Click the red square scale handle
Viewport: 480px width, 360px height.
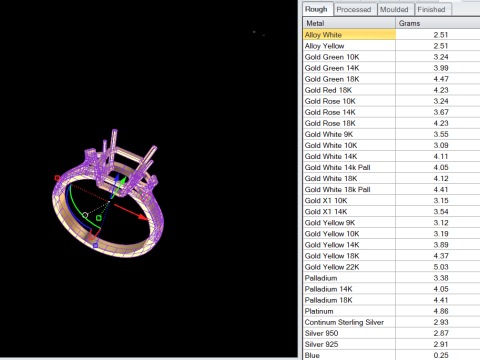[57, 178]
